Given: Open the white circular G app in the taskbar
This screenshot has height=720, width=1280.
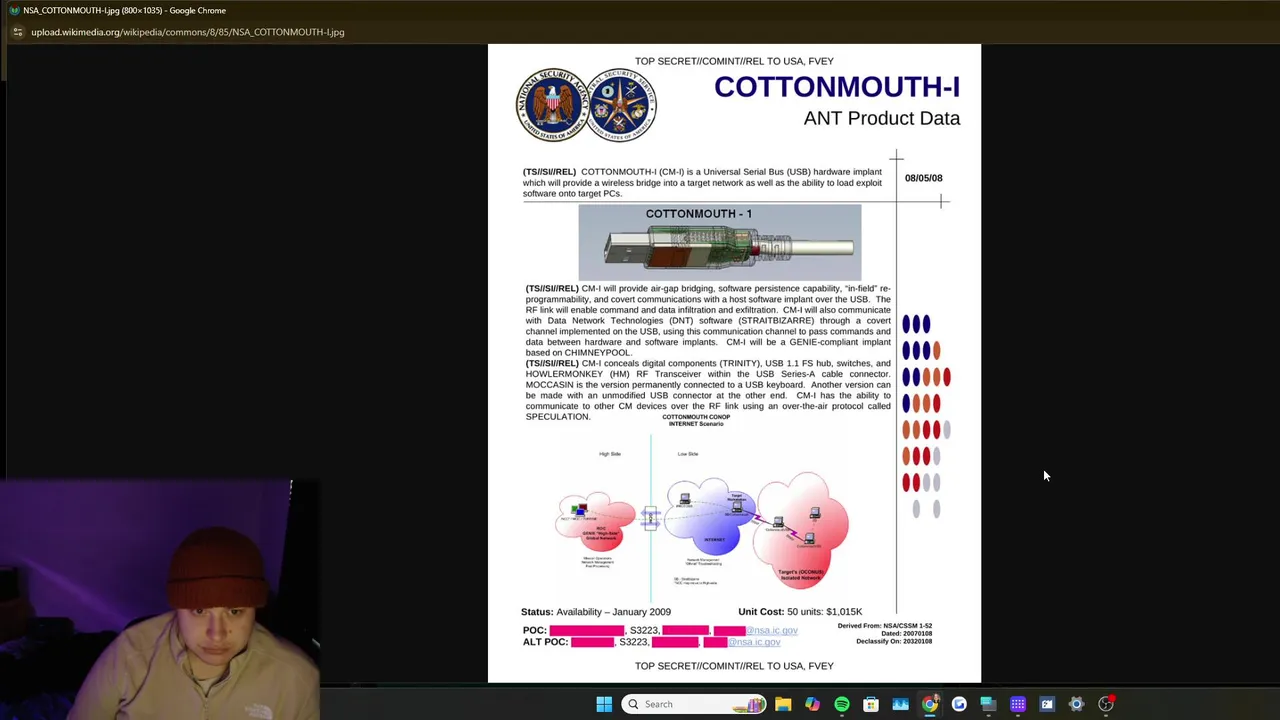Looking at the screenshot, I should click(959, 704).
